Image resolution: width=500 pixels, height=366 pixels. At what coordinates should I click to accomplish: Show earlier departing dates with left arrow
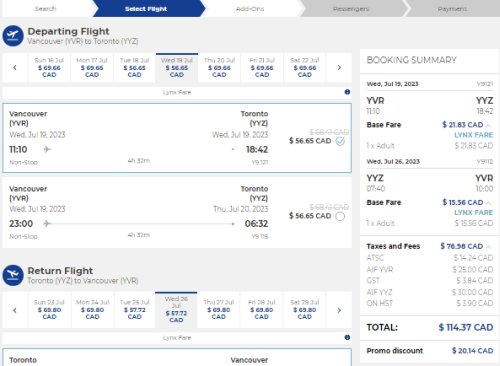pyautogui.click(x=15, y=68)
